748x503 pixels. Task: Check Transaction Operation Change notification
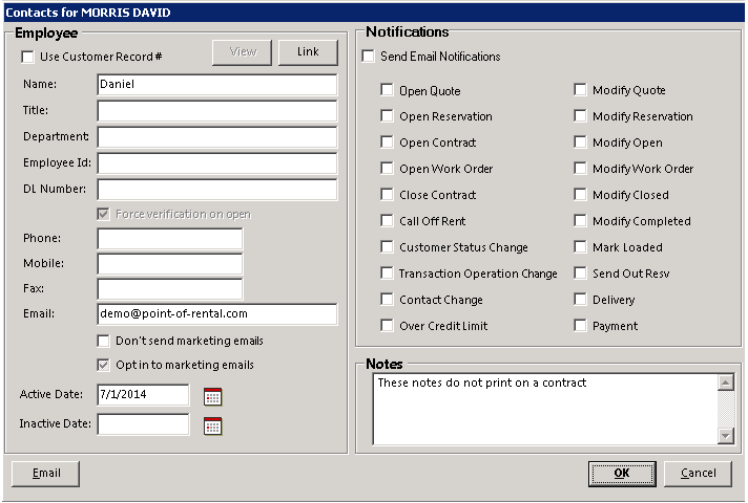click(387, 273)
